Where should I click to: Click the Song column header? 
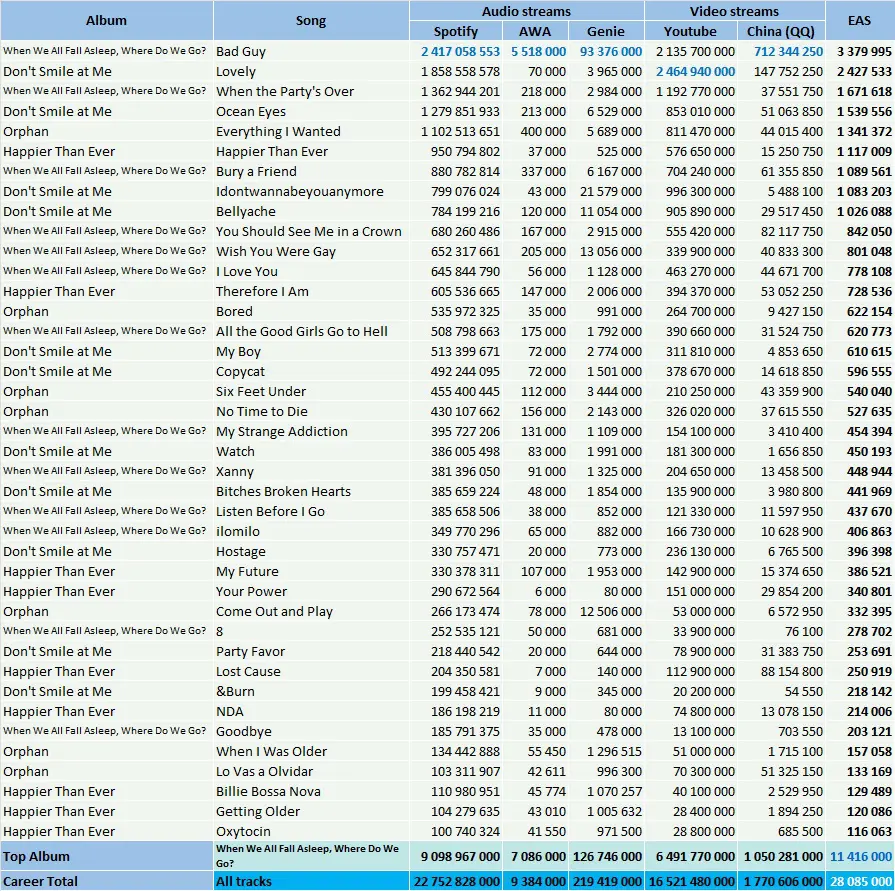click(311, 21)
